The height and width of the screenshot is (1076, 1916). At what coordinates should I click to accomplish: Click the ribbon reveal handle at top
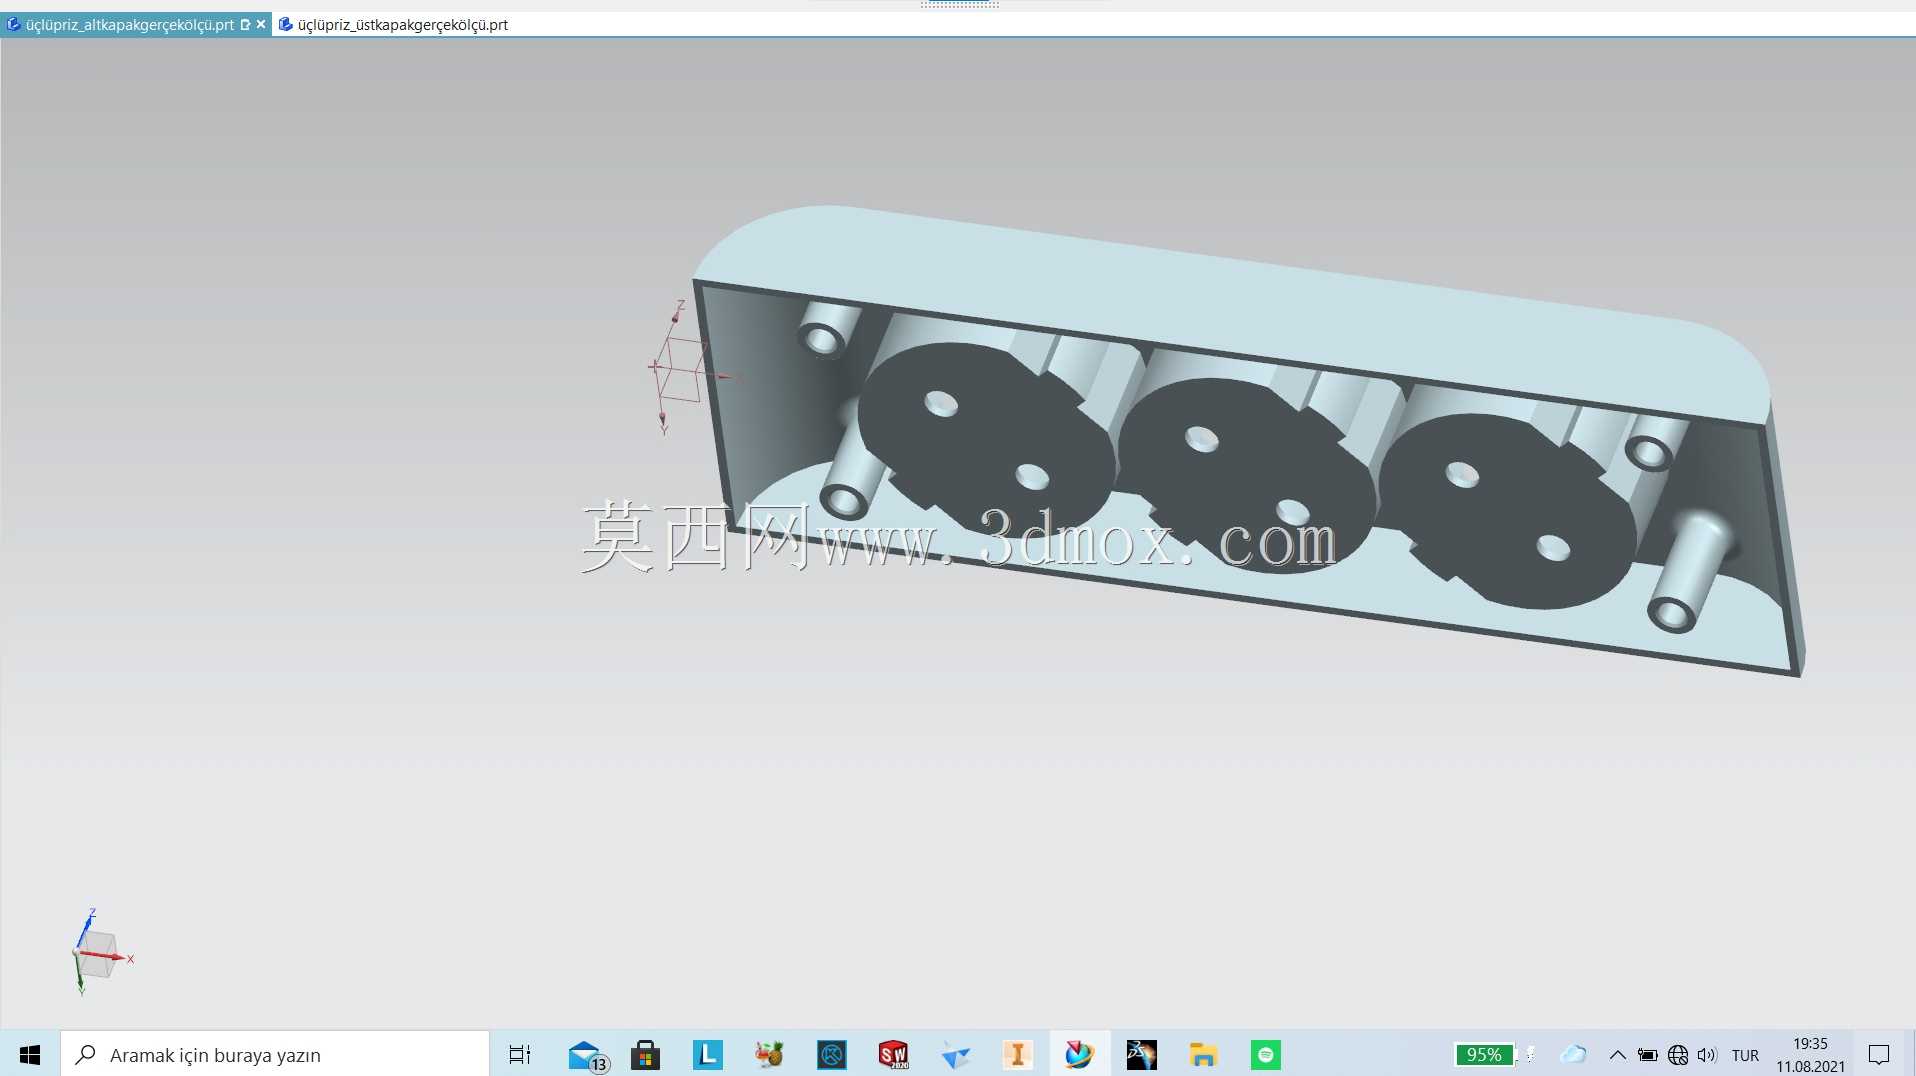[959, 5]
